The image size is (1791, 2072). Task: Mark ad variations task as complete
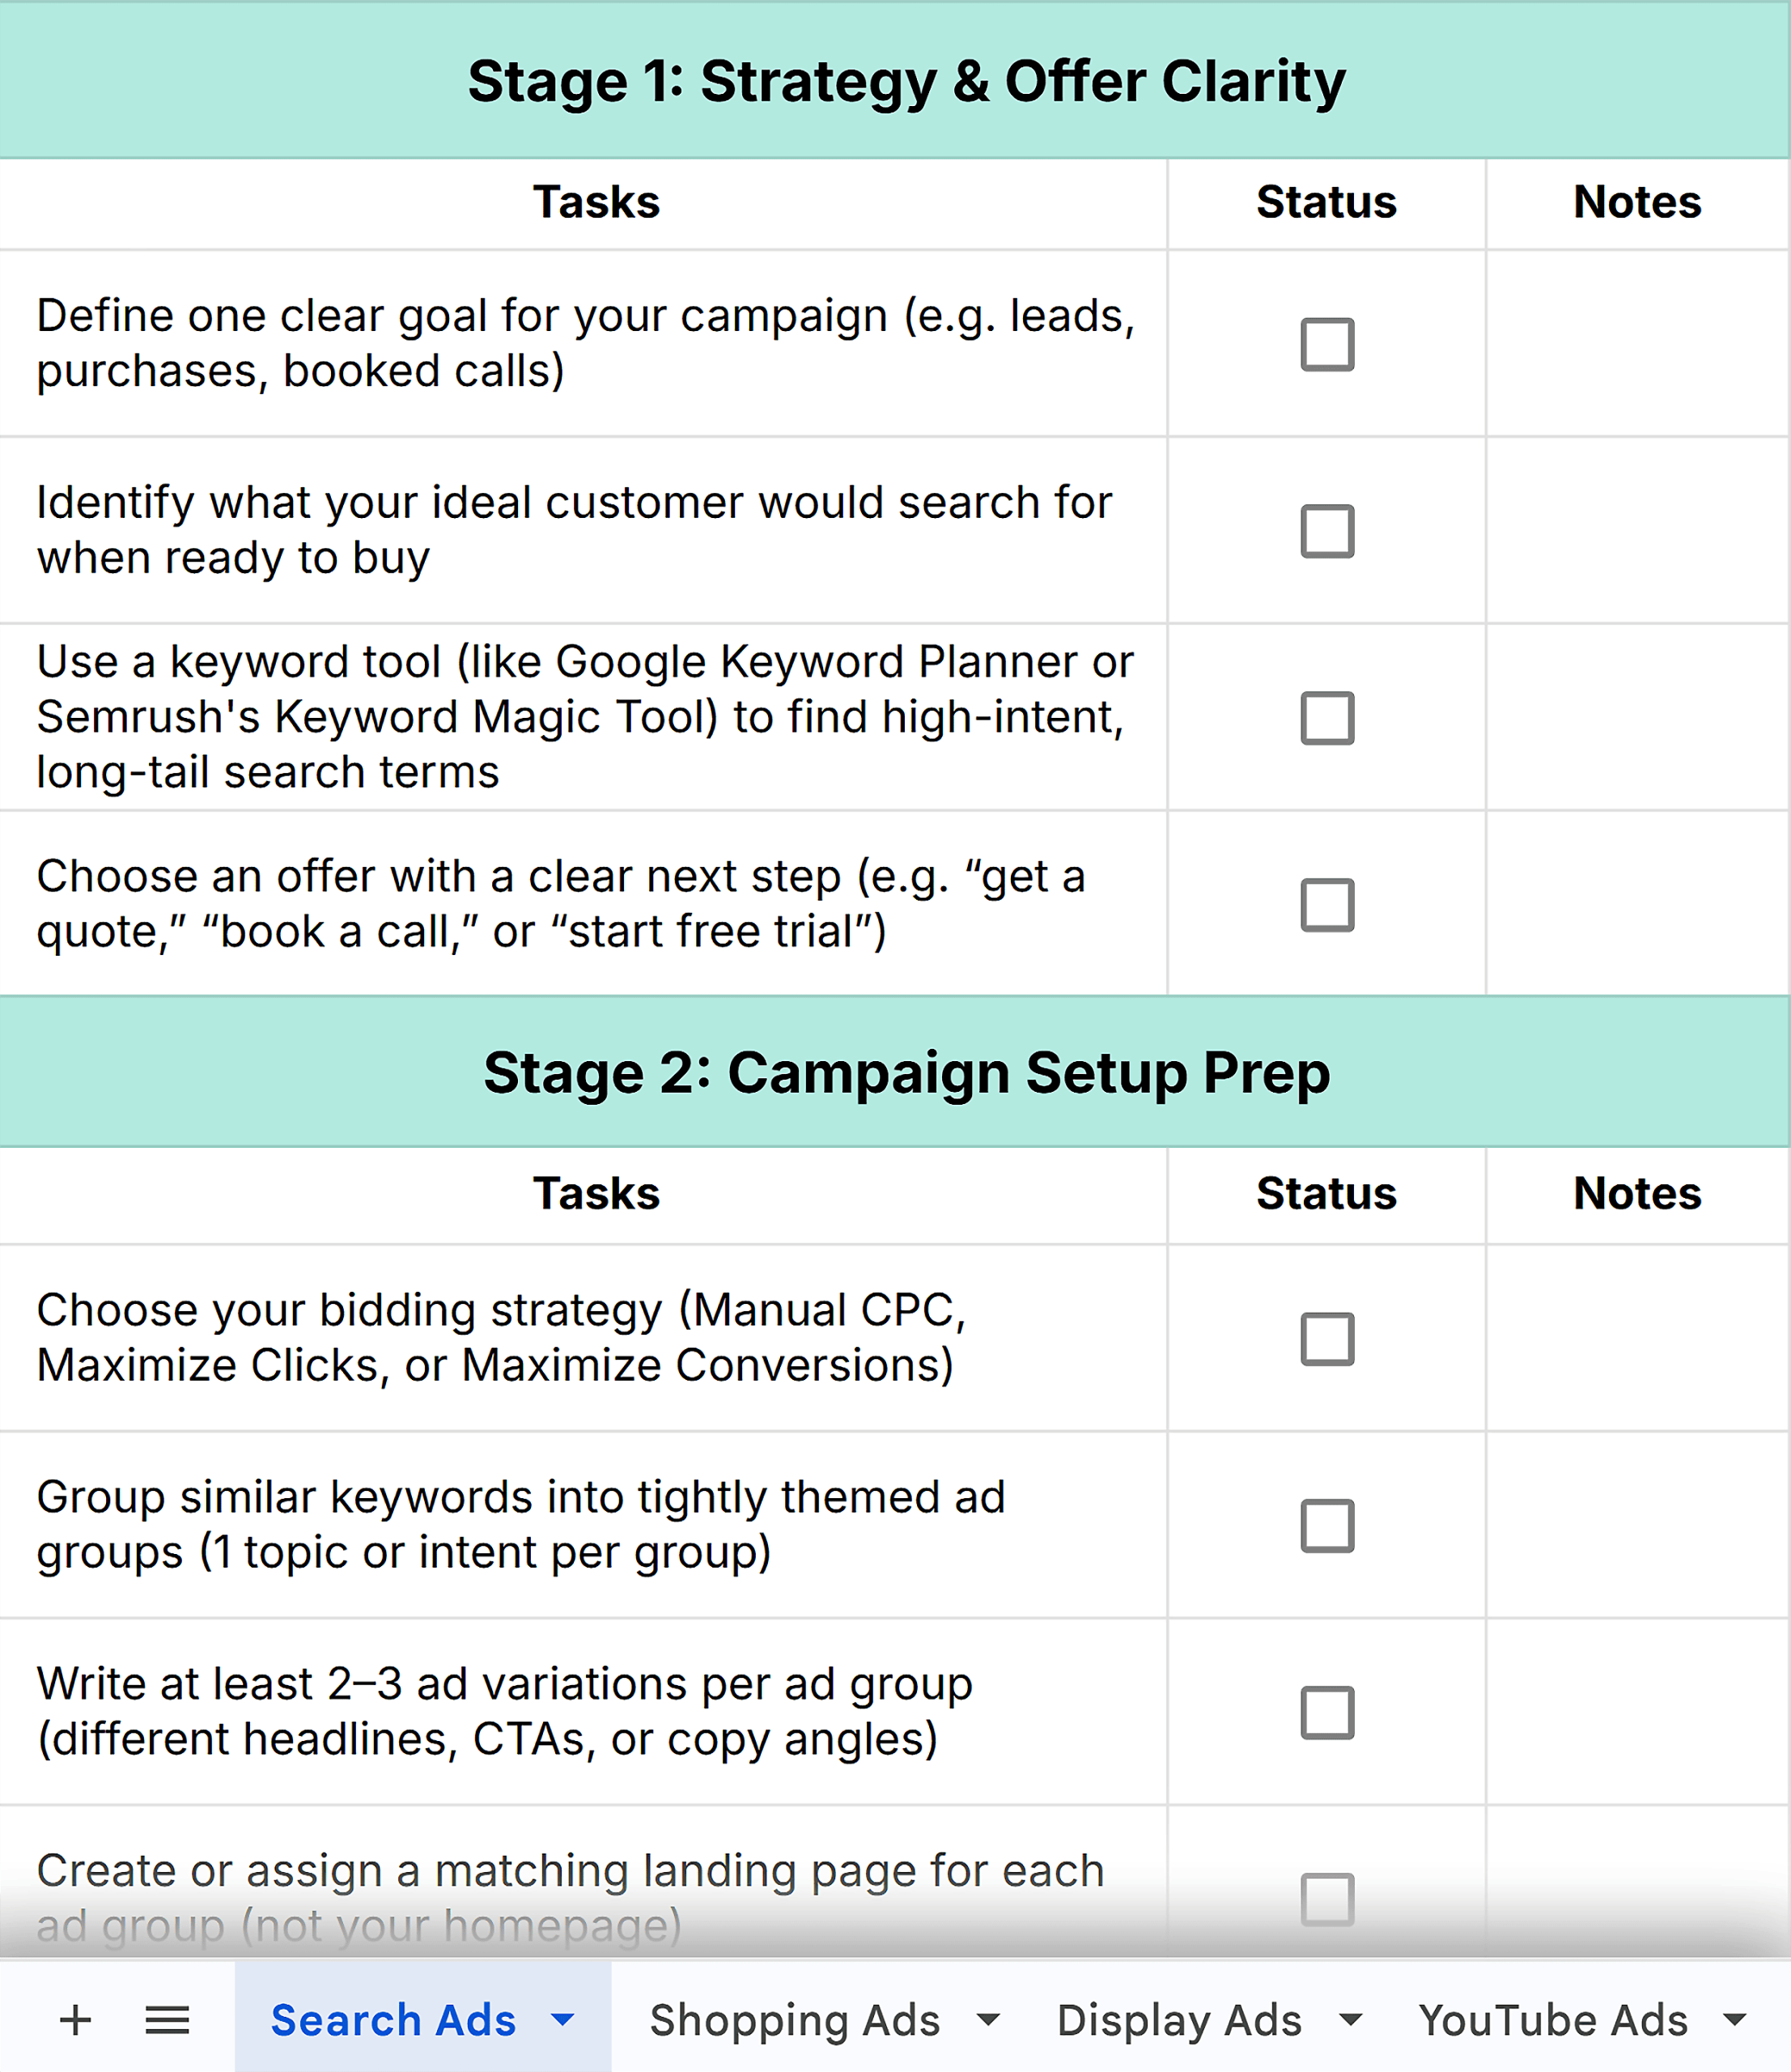tap(1327, 1713)
